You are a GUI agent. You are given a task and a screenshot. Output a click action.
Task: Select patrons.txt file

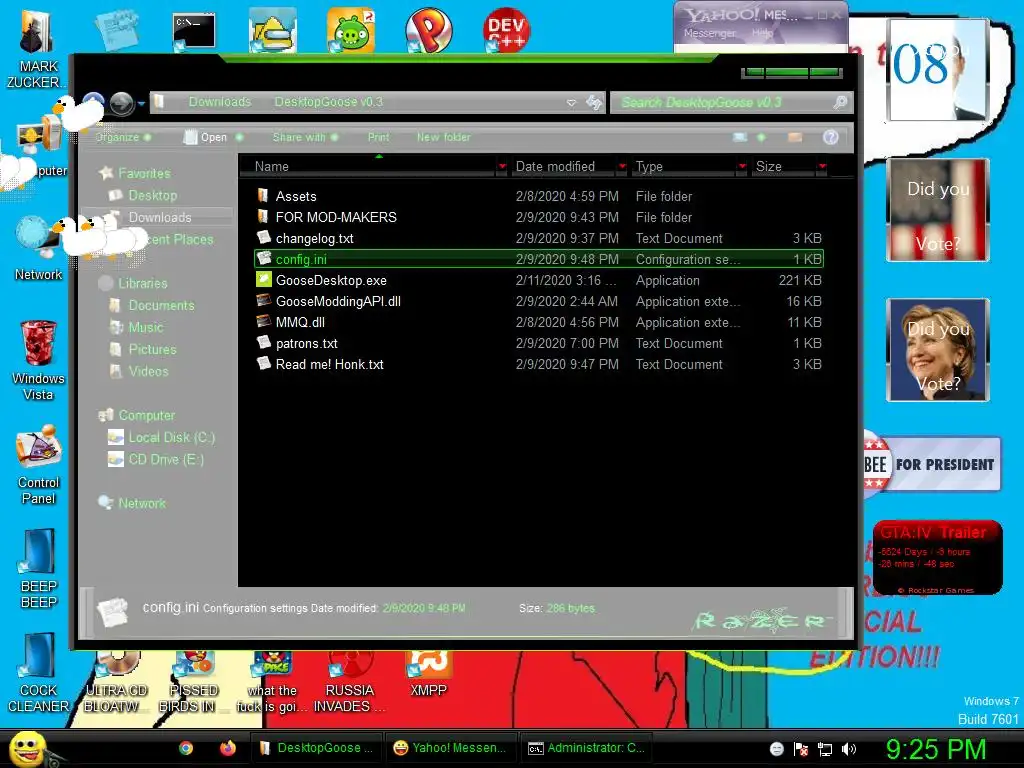point(307,344)
